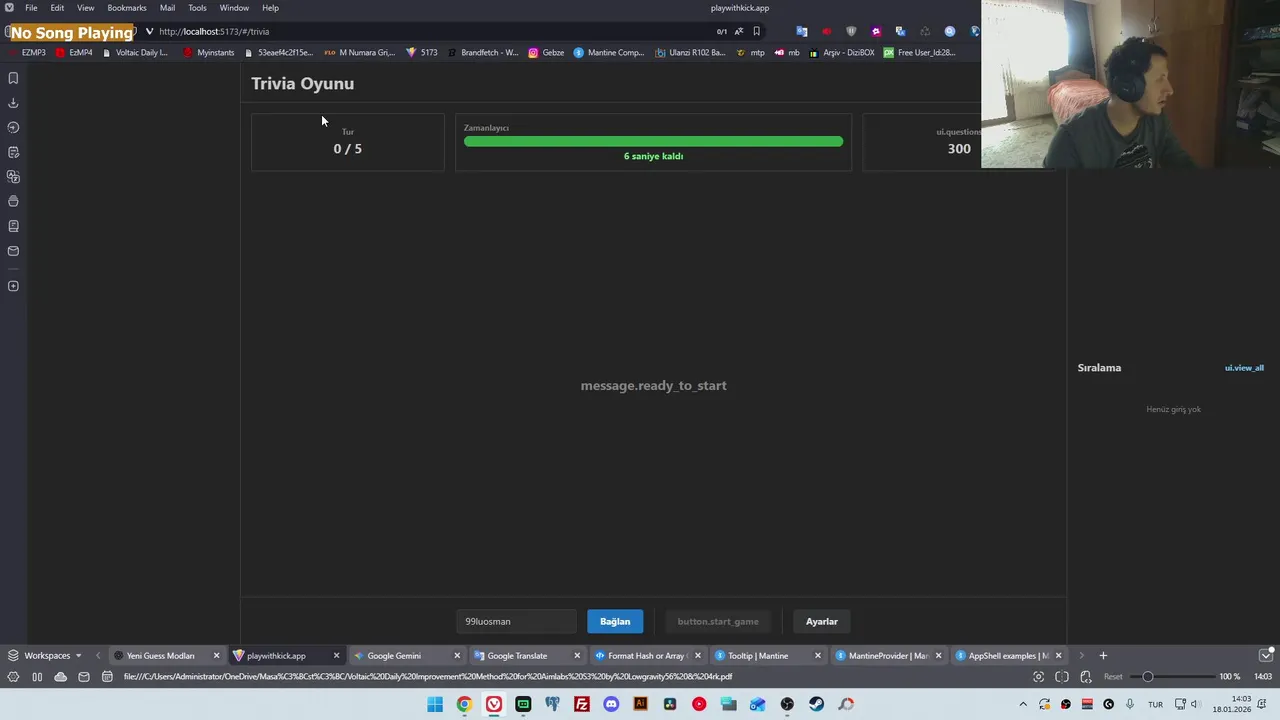Switch to MantineProvider tab
The image size is (1280, 720).
(887, 656)
